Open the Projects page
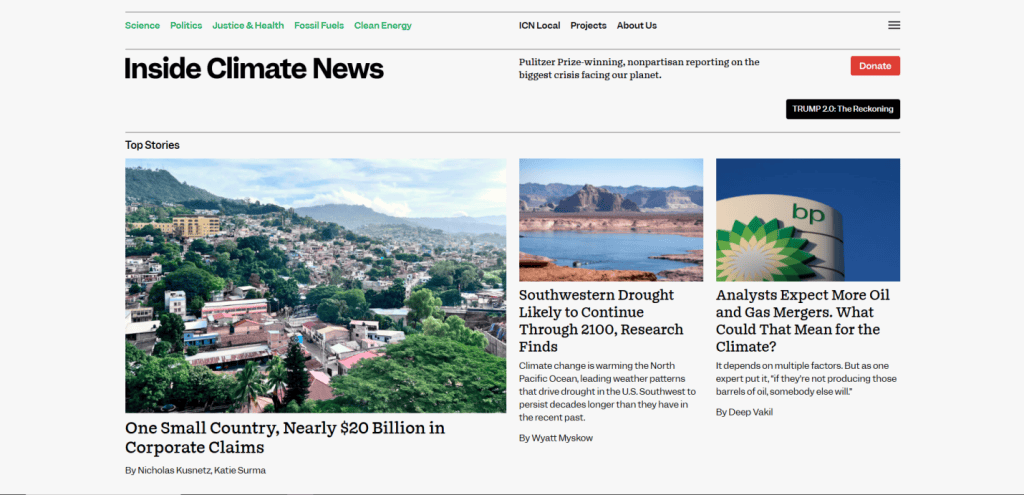 588,25
